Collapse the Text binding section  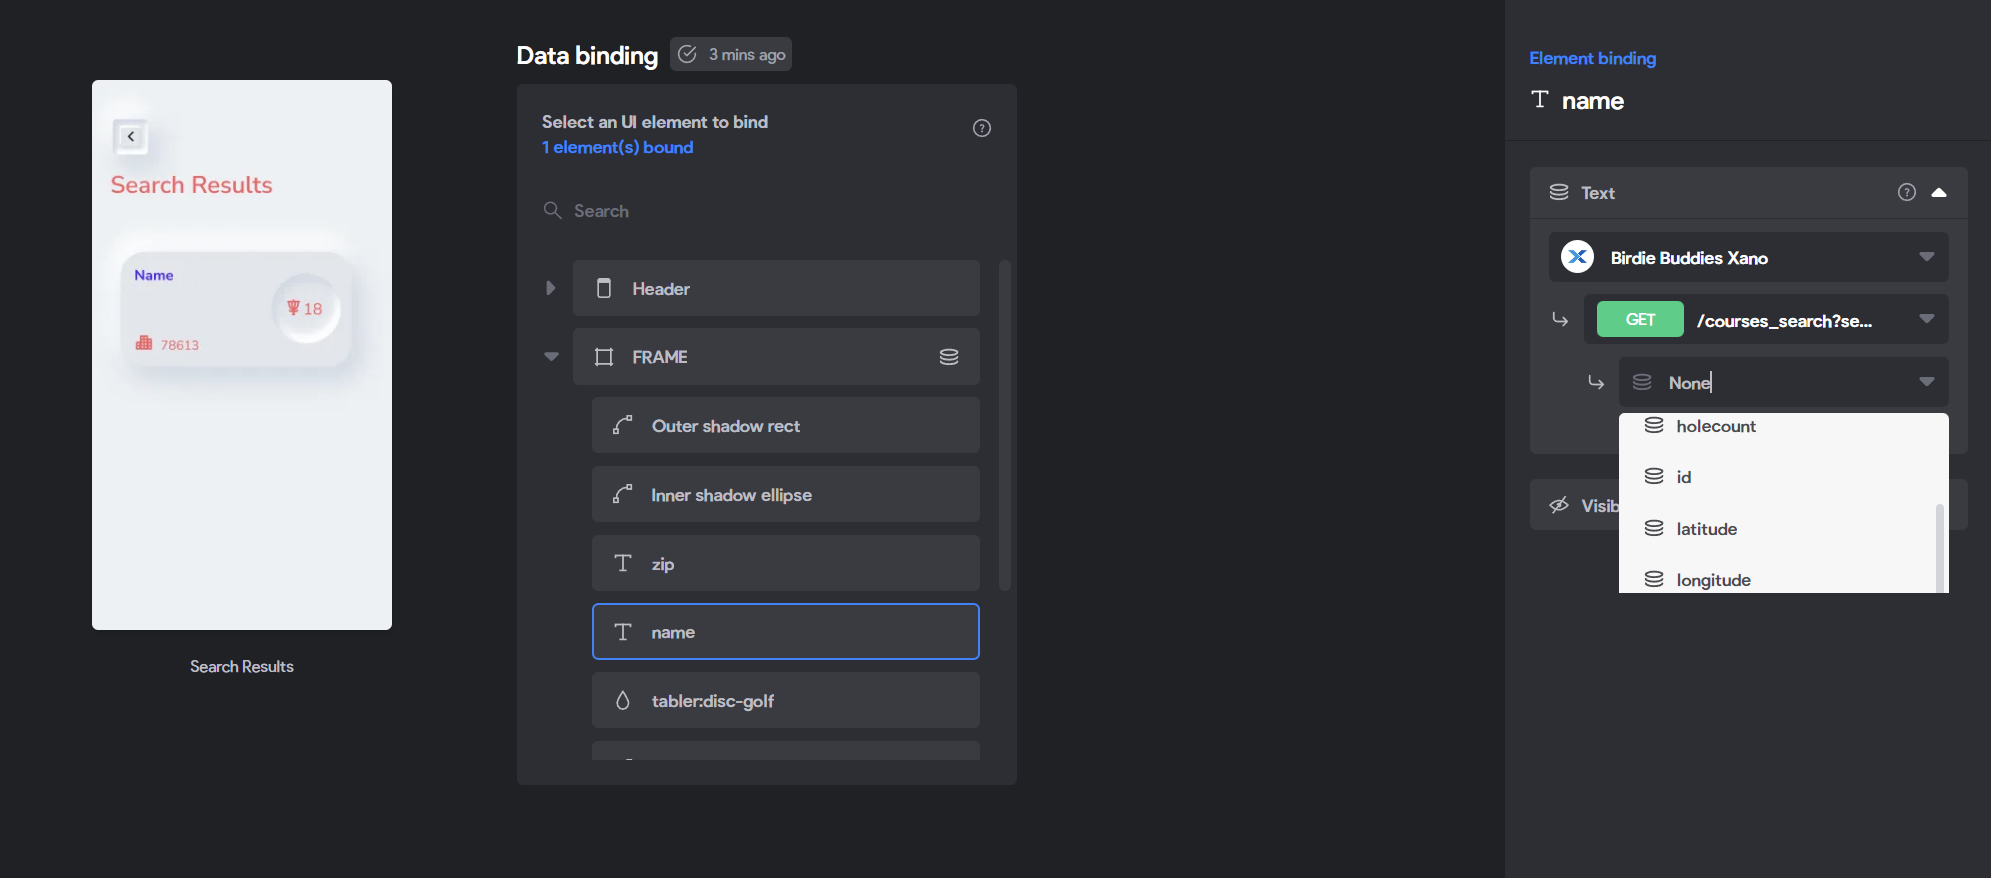click(x=1939, y=192)
